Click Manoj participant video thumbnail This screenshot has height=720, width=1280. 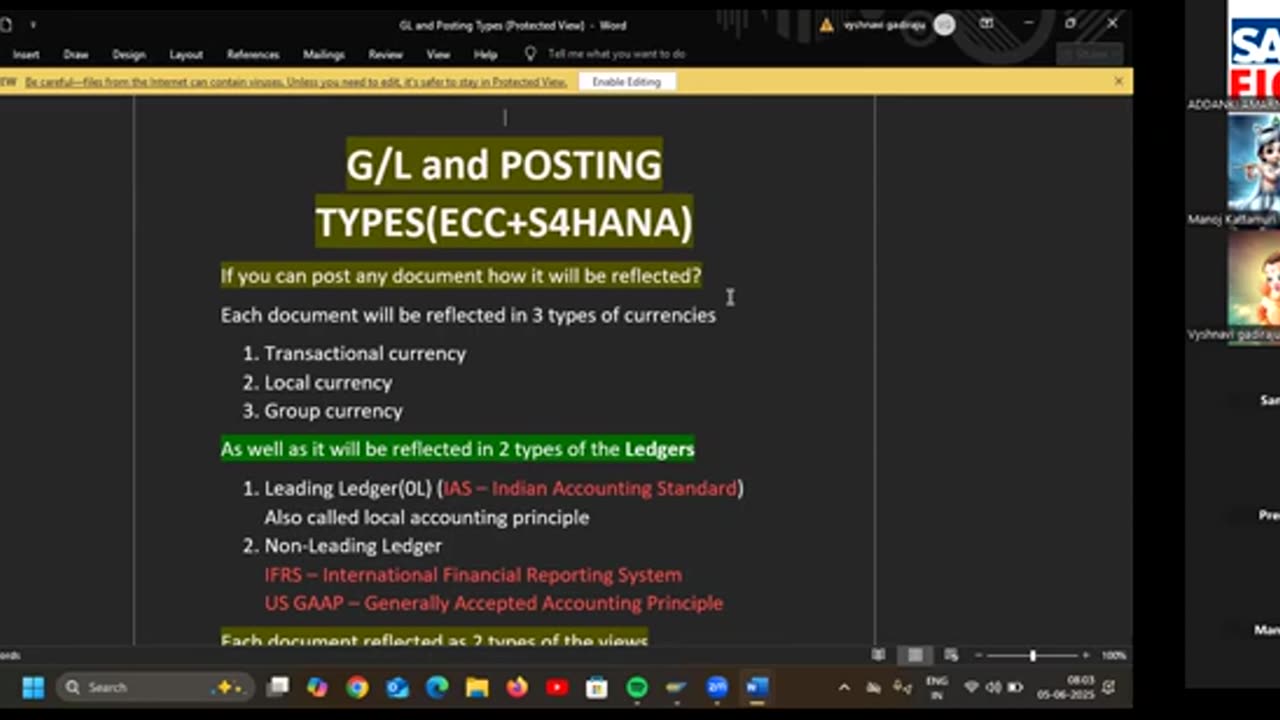1254,162
